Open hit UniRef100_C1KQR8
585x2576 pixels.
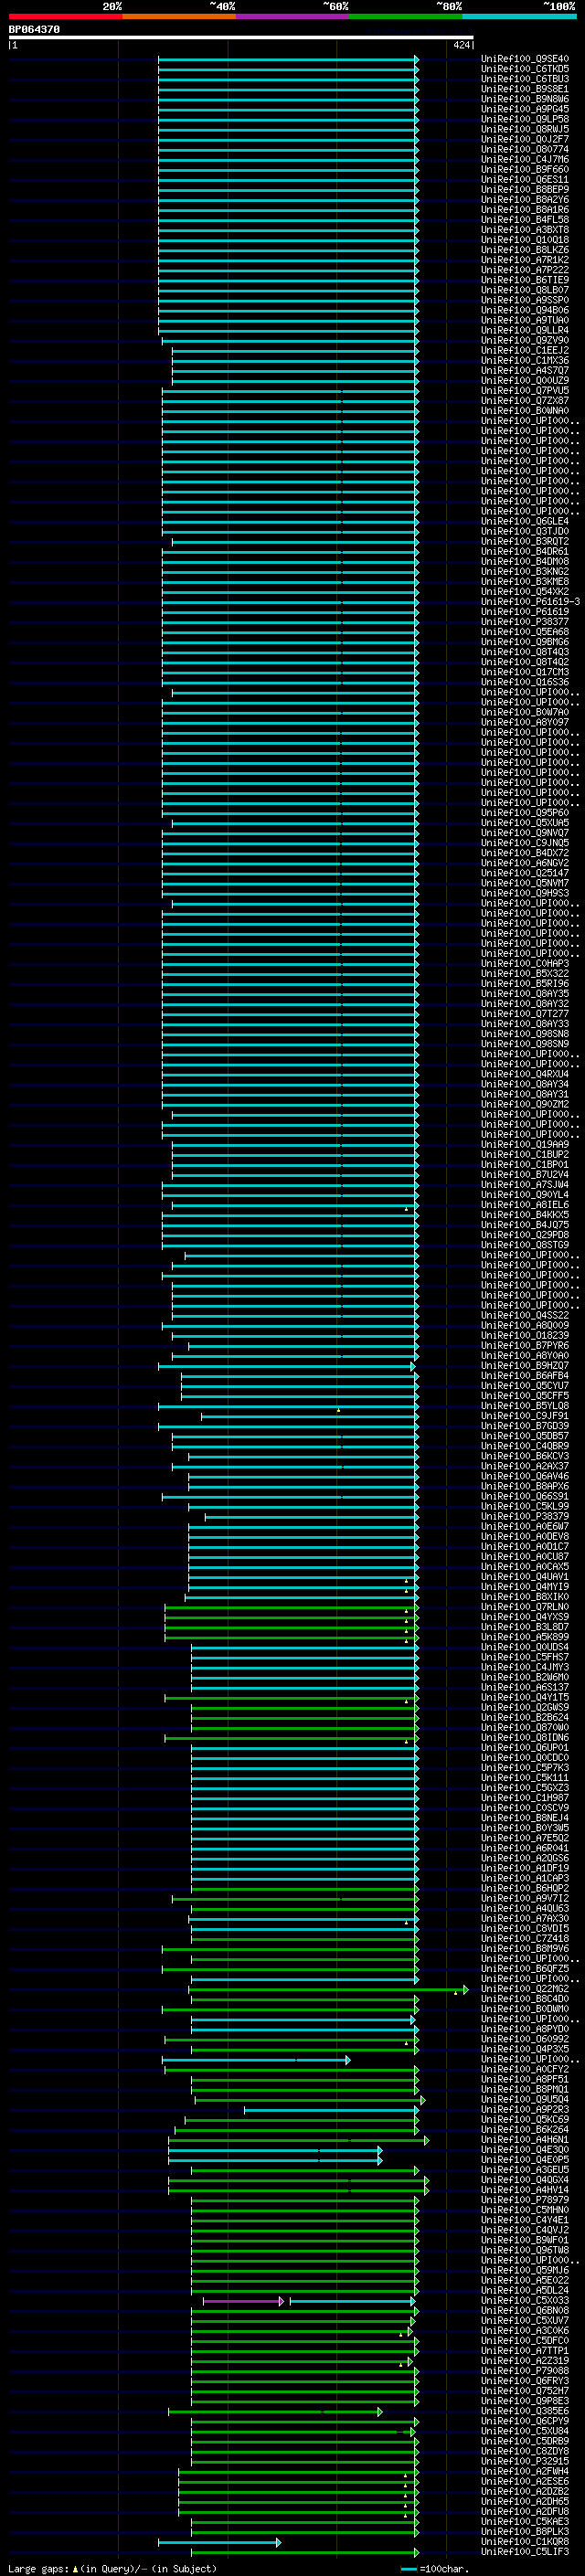[x=525, y=2541]
